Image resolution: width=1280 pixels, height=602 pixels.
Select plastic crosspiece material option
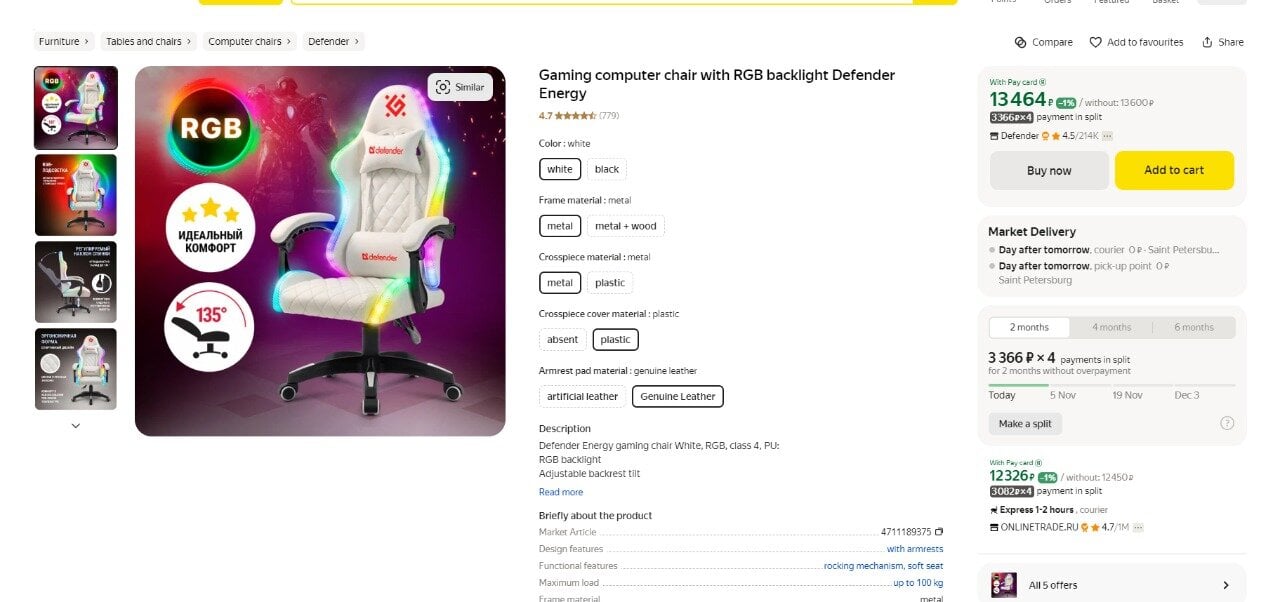610,283
